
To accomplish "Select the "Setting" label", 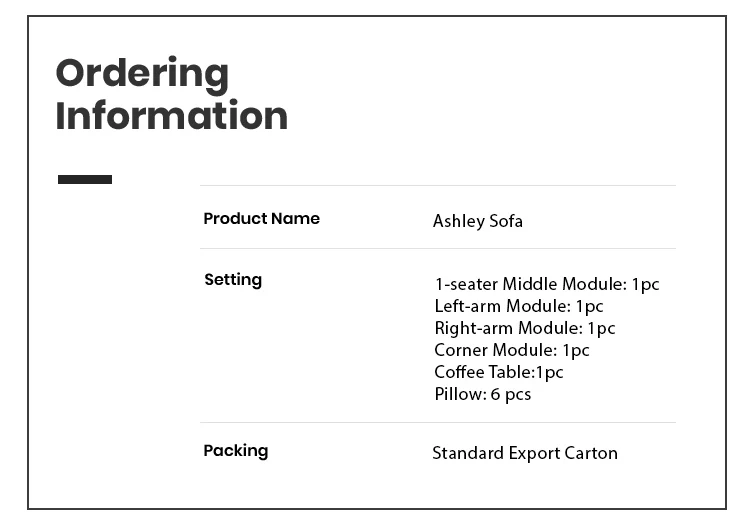I will coord(233,280).
